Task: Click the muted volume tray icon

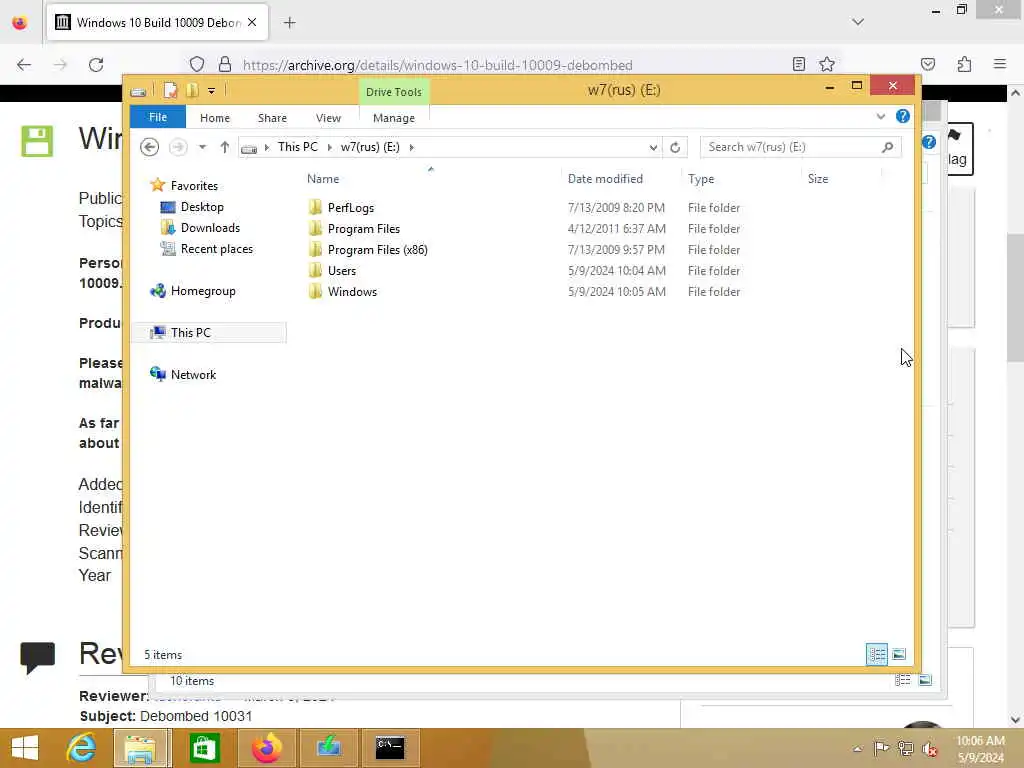Action: pos(929,749)
